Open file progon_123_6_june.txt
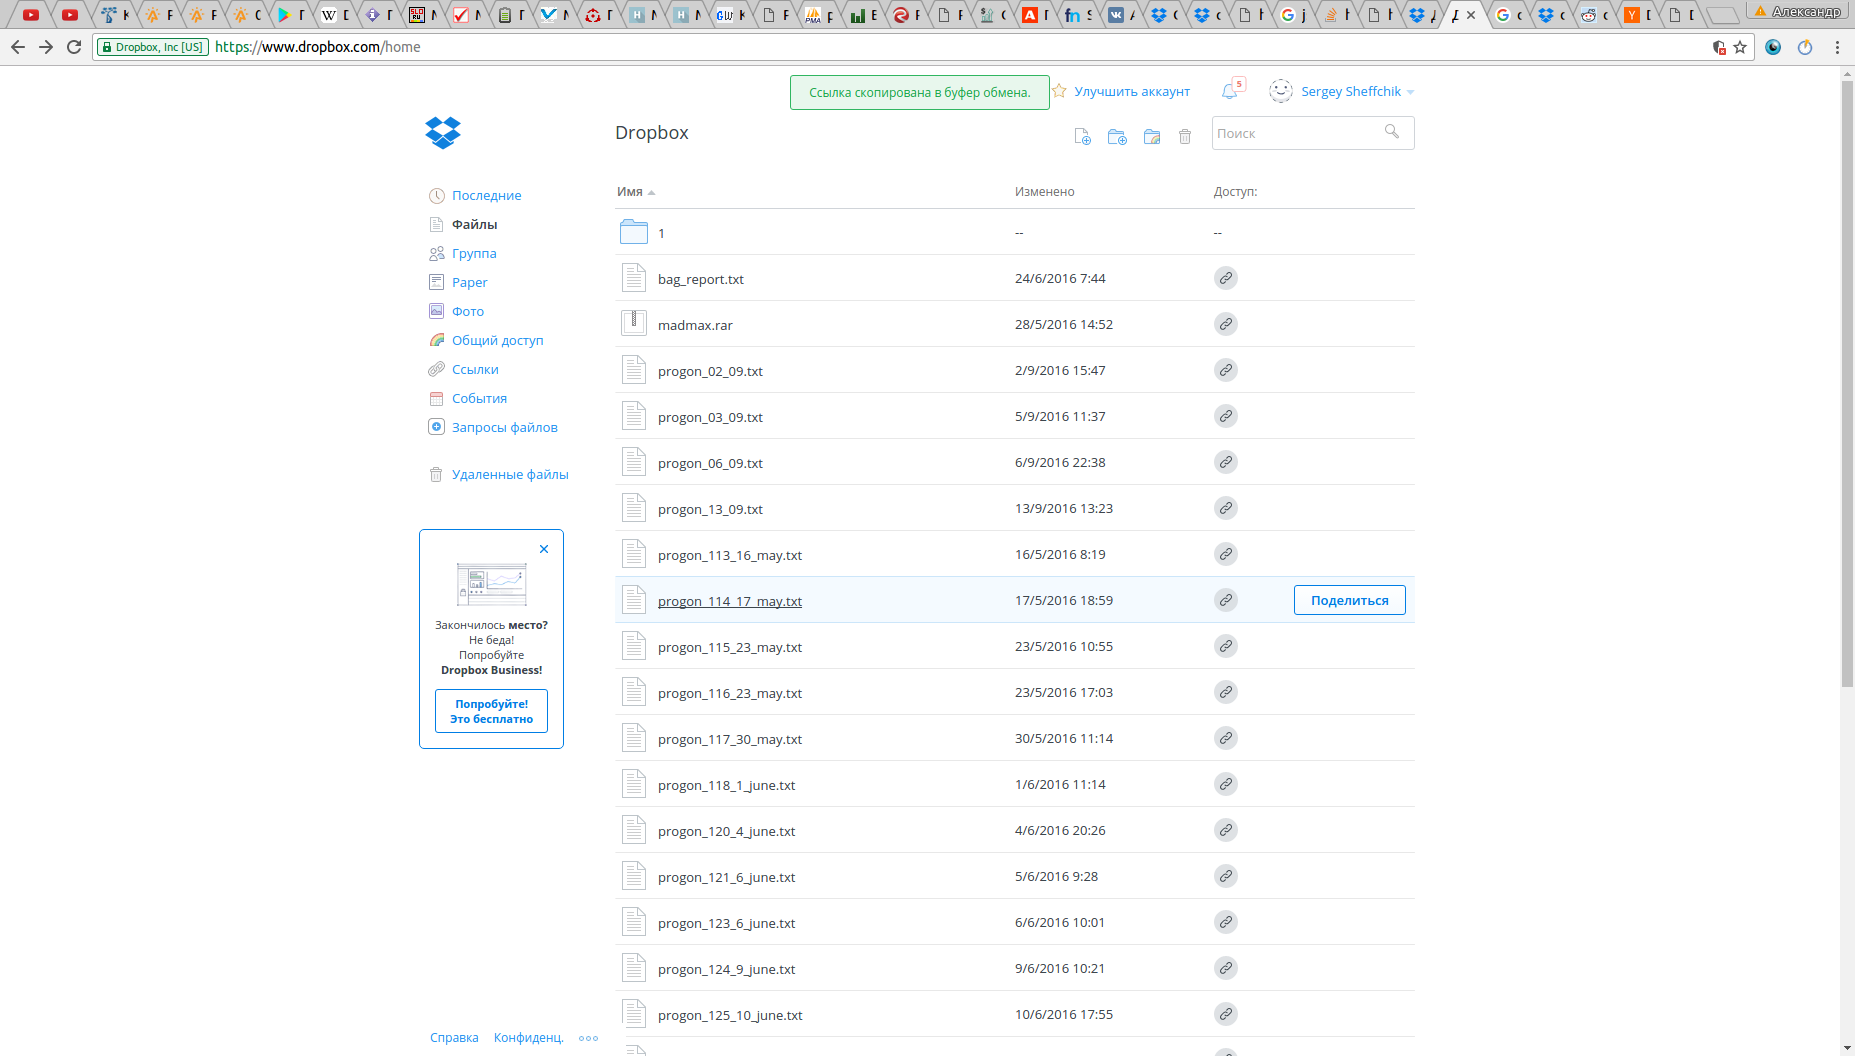 click(727, 923)
